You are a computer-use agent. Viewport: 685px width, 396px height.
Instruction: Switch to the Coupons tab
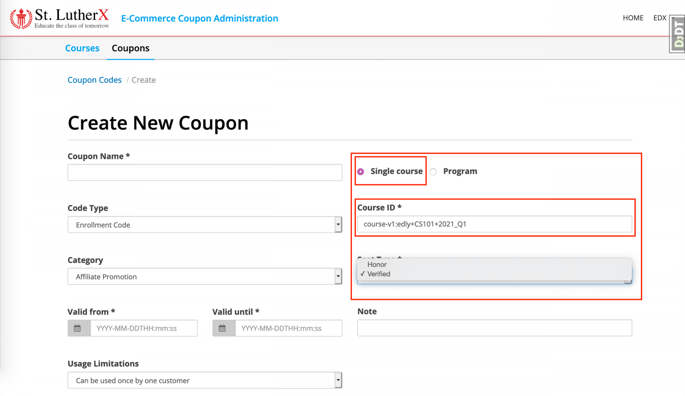click(x=130, y=48)
